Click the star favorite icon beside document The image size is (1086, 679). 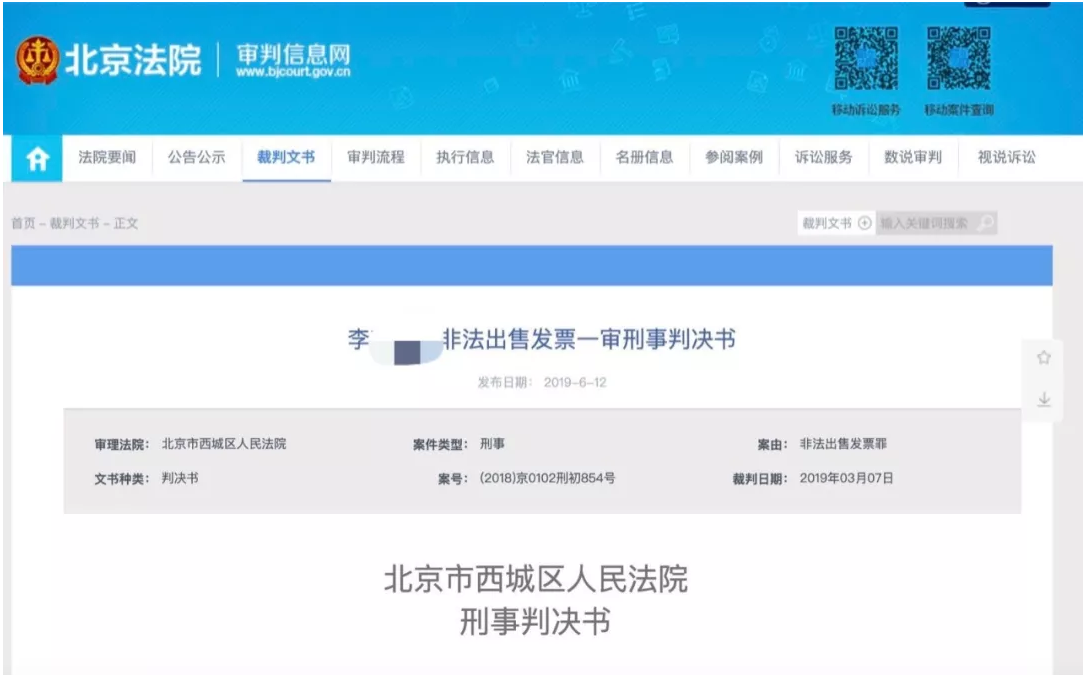tap(1044, 358)
